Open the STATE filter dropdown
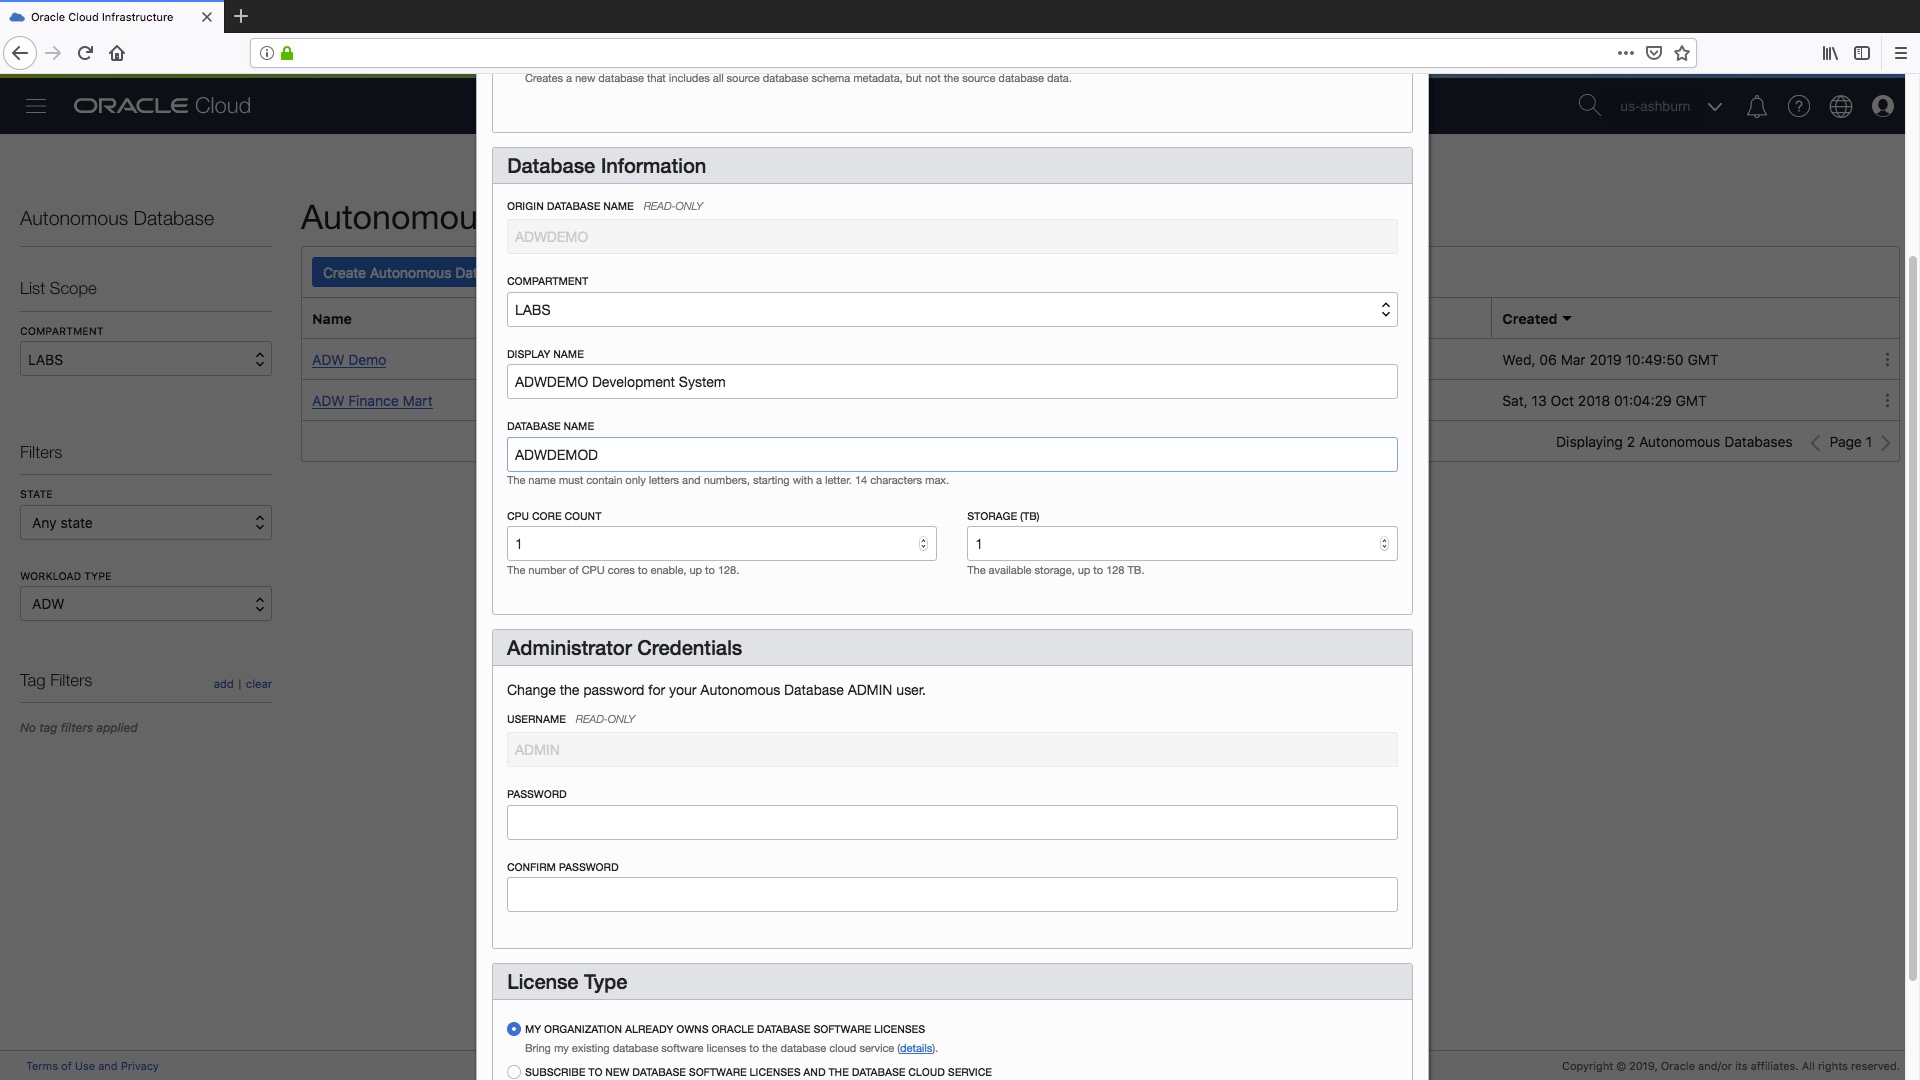Image resolution: width=1920 pixels, height=1080 pixels. click(144, 522)
